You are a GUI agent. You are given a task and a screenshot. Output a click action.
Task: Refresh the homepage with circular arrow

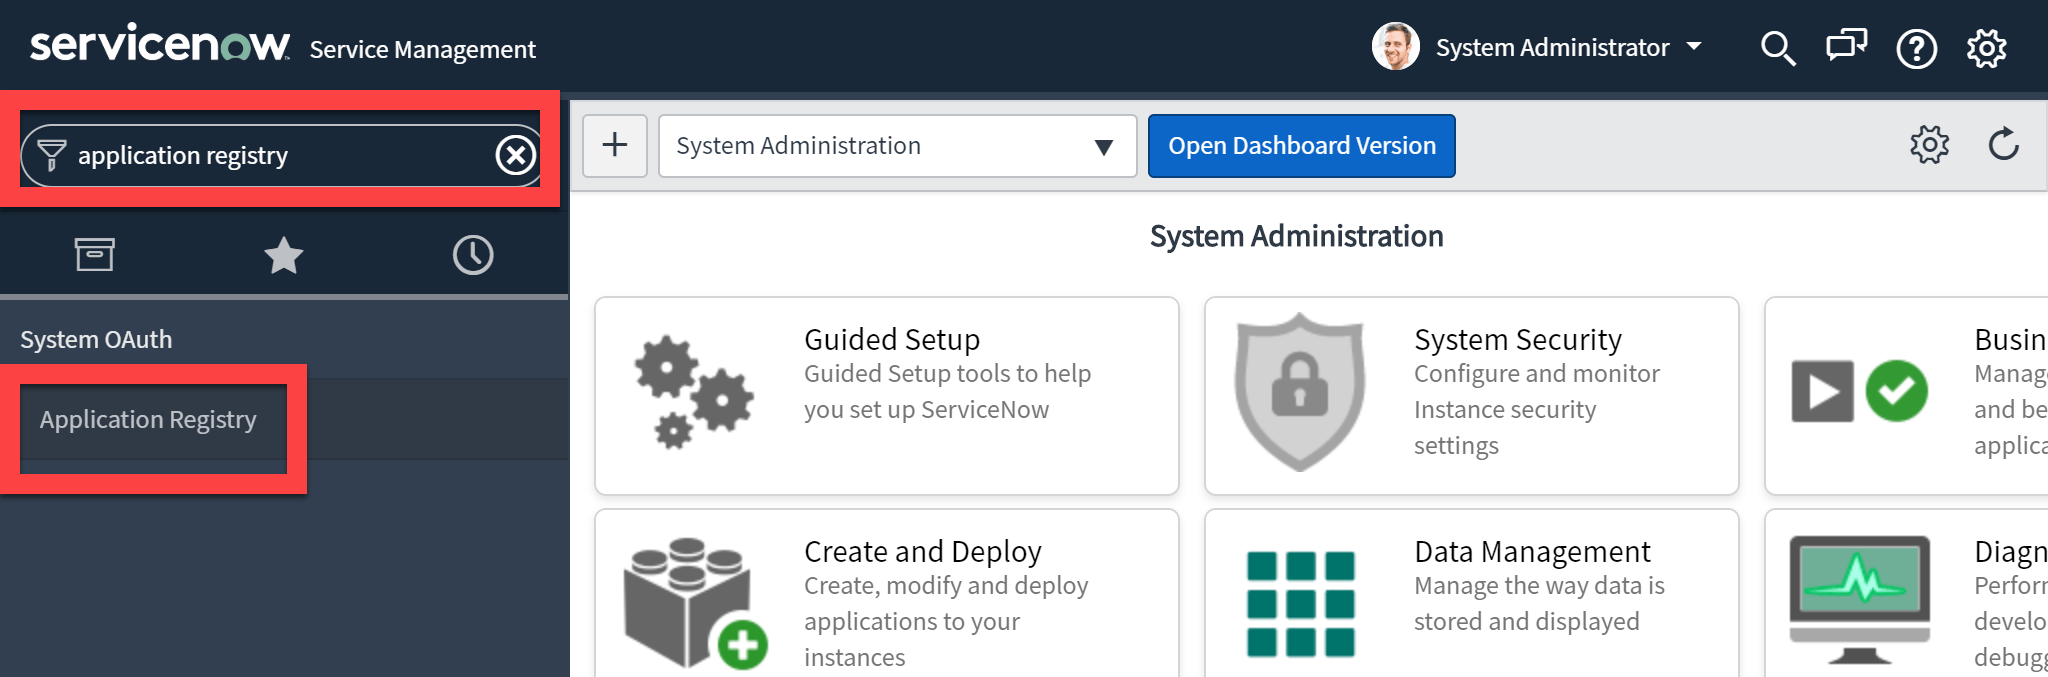2003,145
